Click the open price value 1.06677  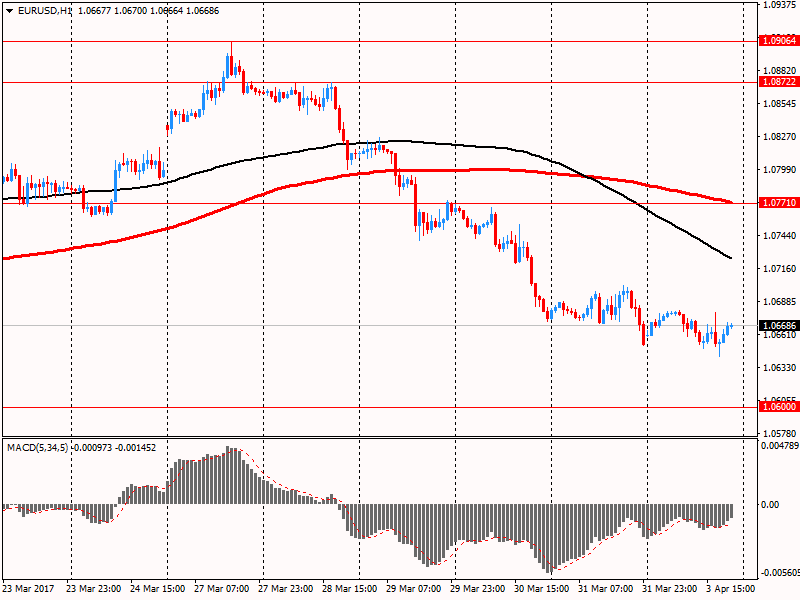click(94, 11)
